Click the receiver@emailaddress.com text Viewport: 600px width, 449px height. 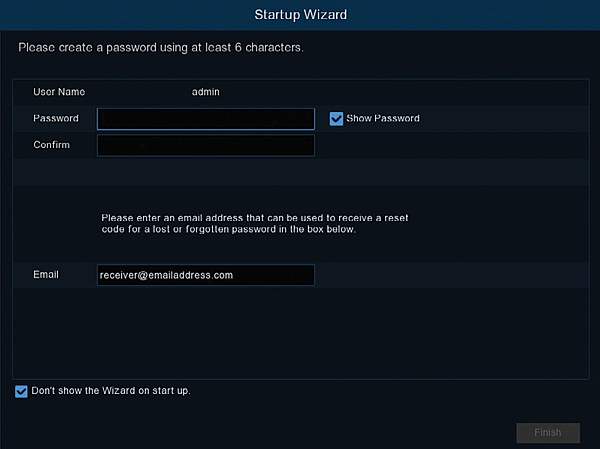[166, 275]
